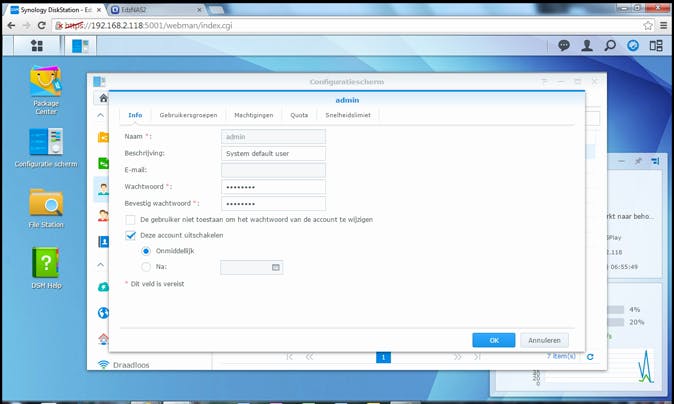
Task: Open the DSM main menu grid icon
Action: 37,46
